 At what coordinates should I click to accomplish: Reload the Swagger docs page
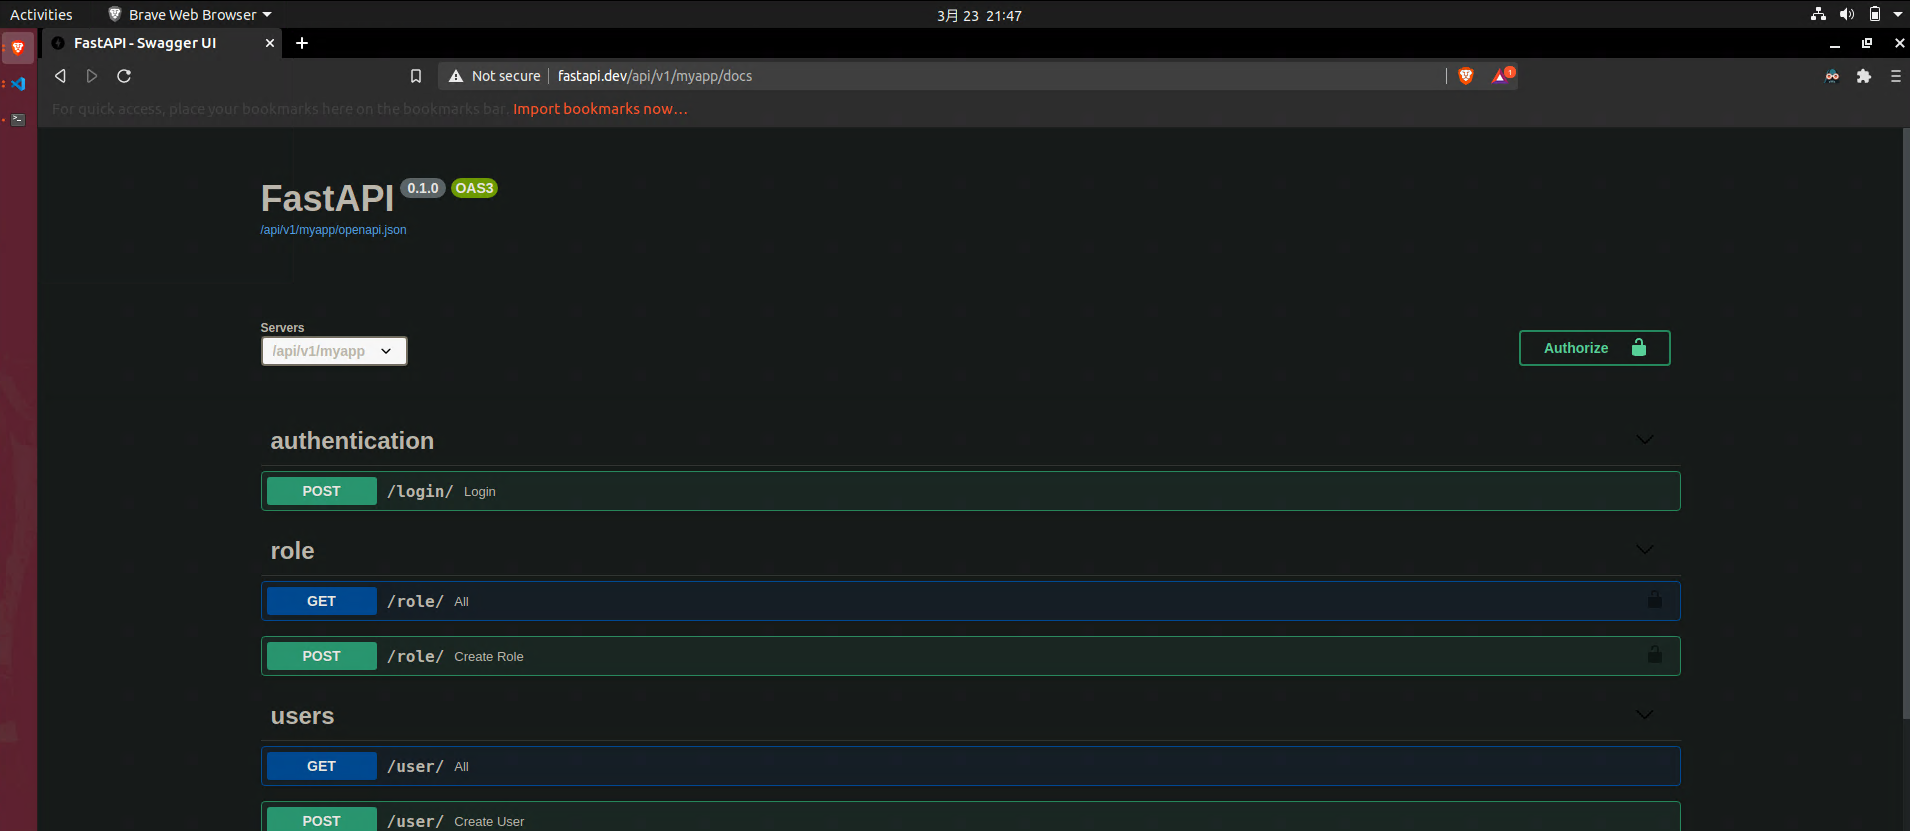click(x=124, y=76)
